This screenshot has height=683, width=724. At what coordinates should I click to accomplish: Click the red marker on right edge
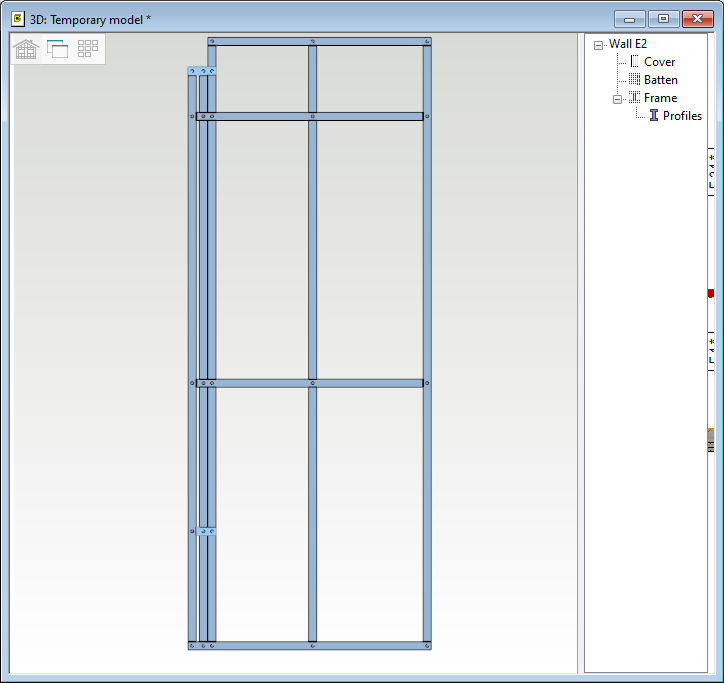(x=711, y=293)
